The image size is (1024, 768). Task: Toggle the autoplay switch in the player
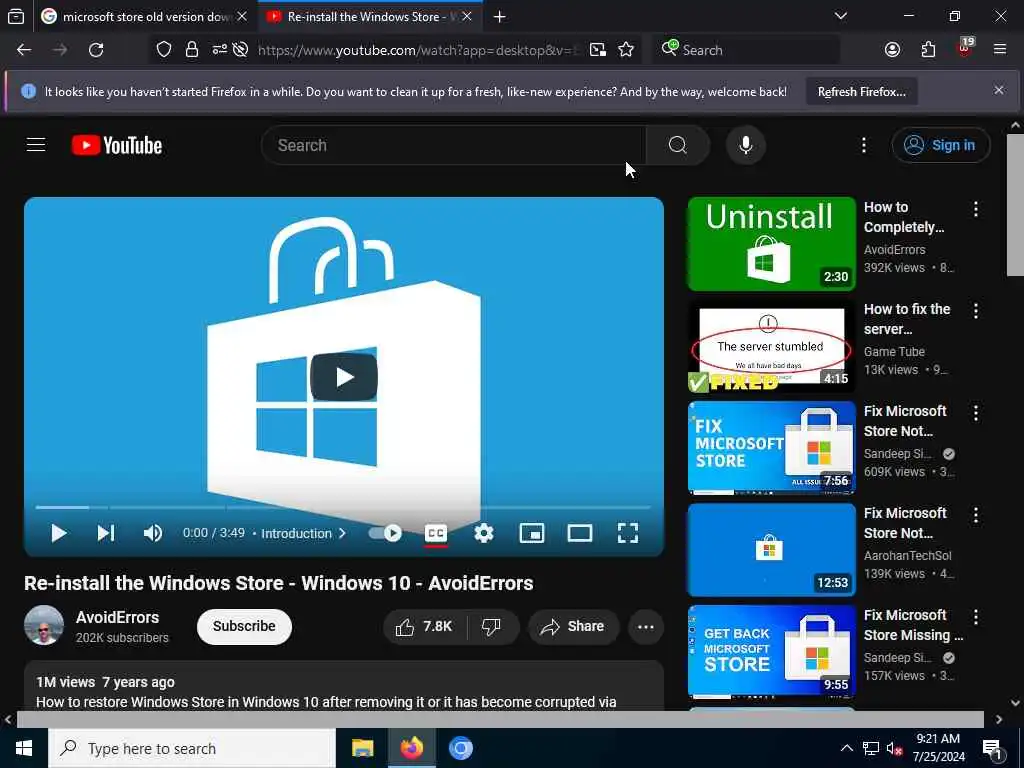click(x=385, y=534)
